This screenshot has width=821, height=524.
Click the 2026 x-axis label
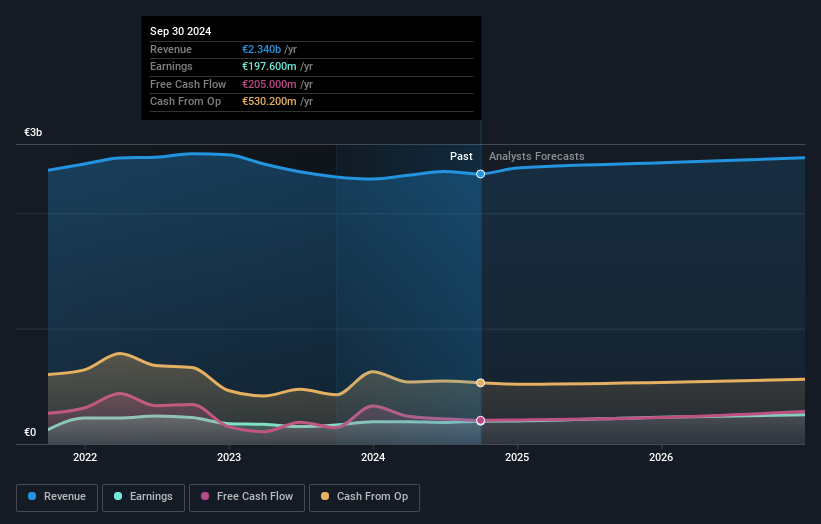click(x=661, y=457)
